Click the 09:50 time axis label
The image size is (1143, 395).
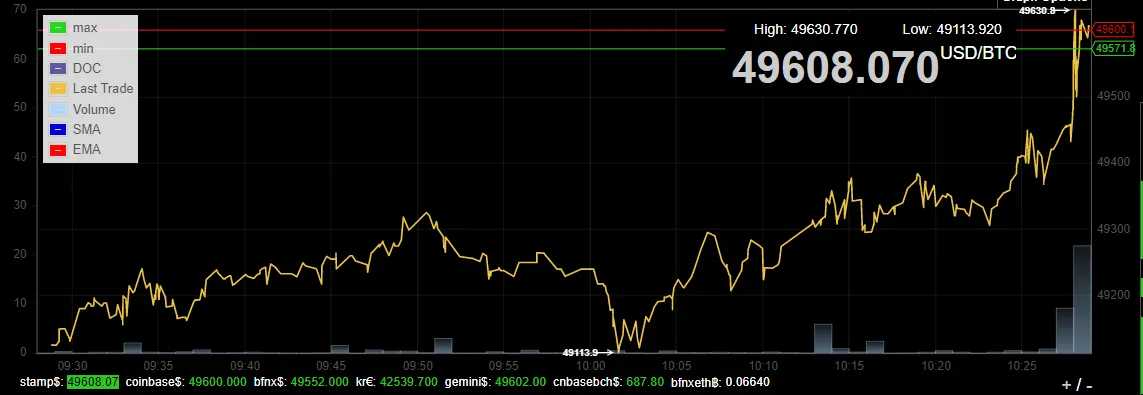click(418, 365)
